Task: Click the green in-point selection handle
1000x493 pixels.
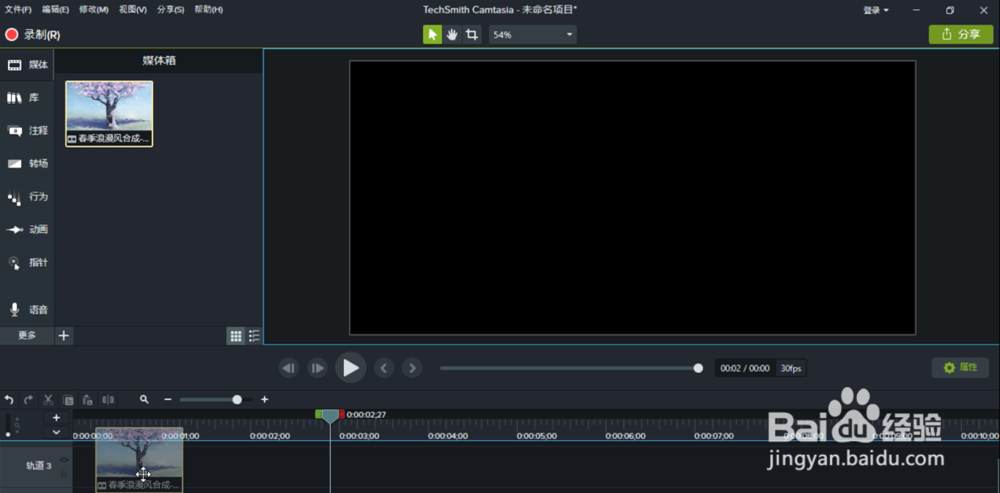Action: pos(318,414)
